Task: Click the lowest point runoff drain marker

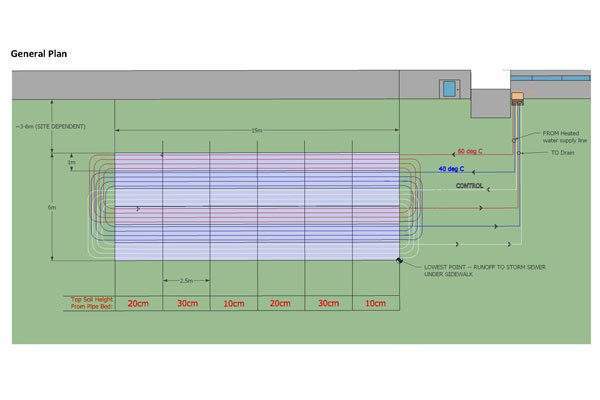Action: [400, 259]
